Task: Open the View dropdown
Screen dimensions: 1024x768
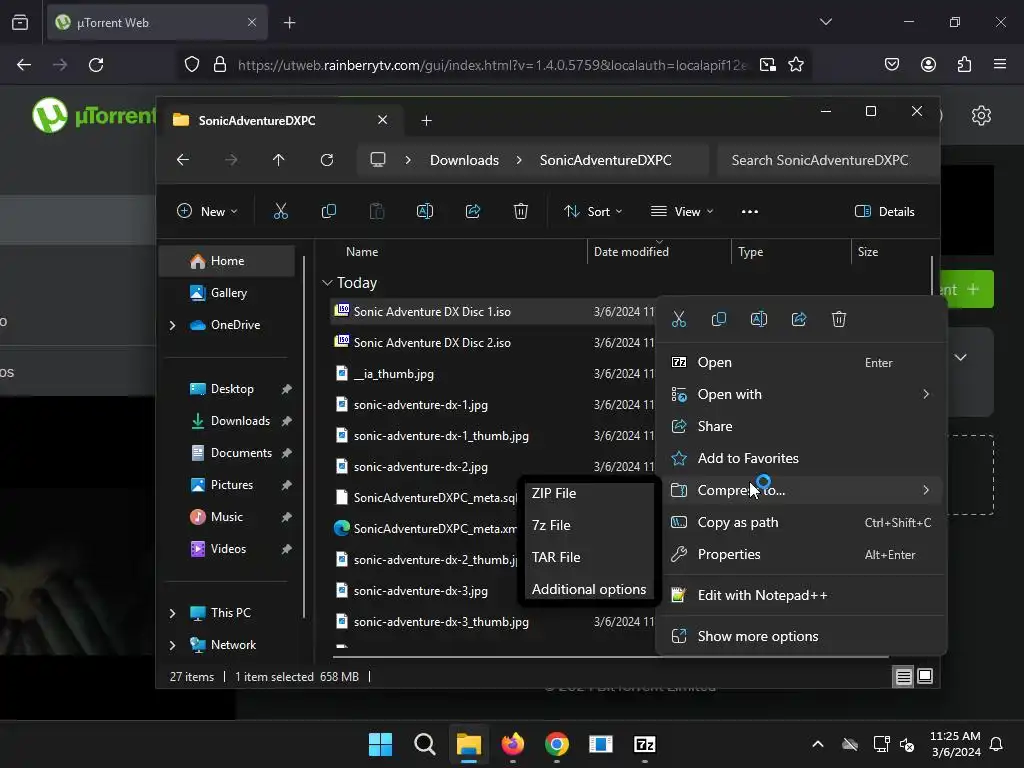Action: pos(682,212)
